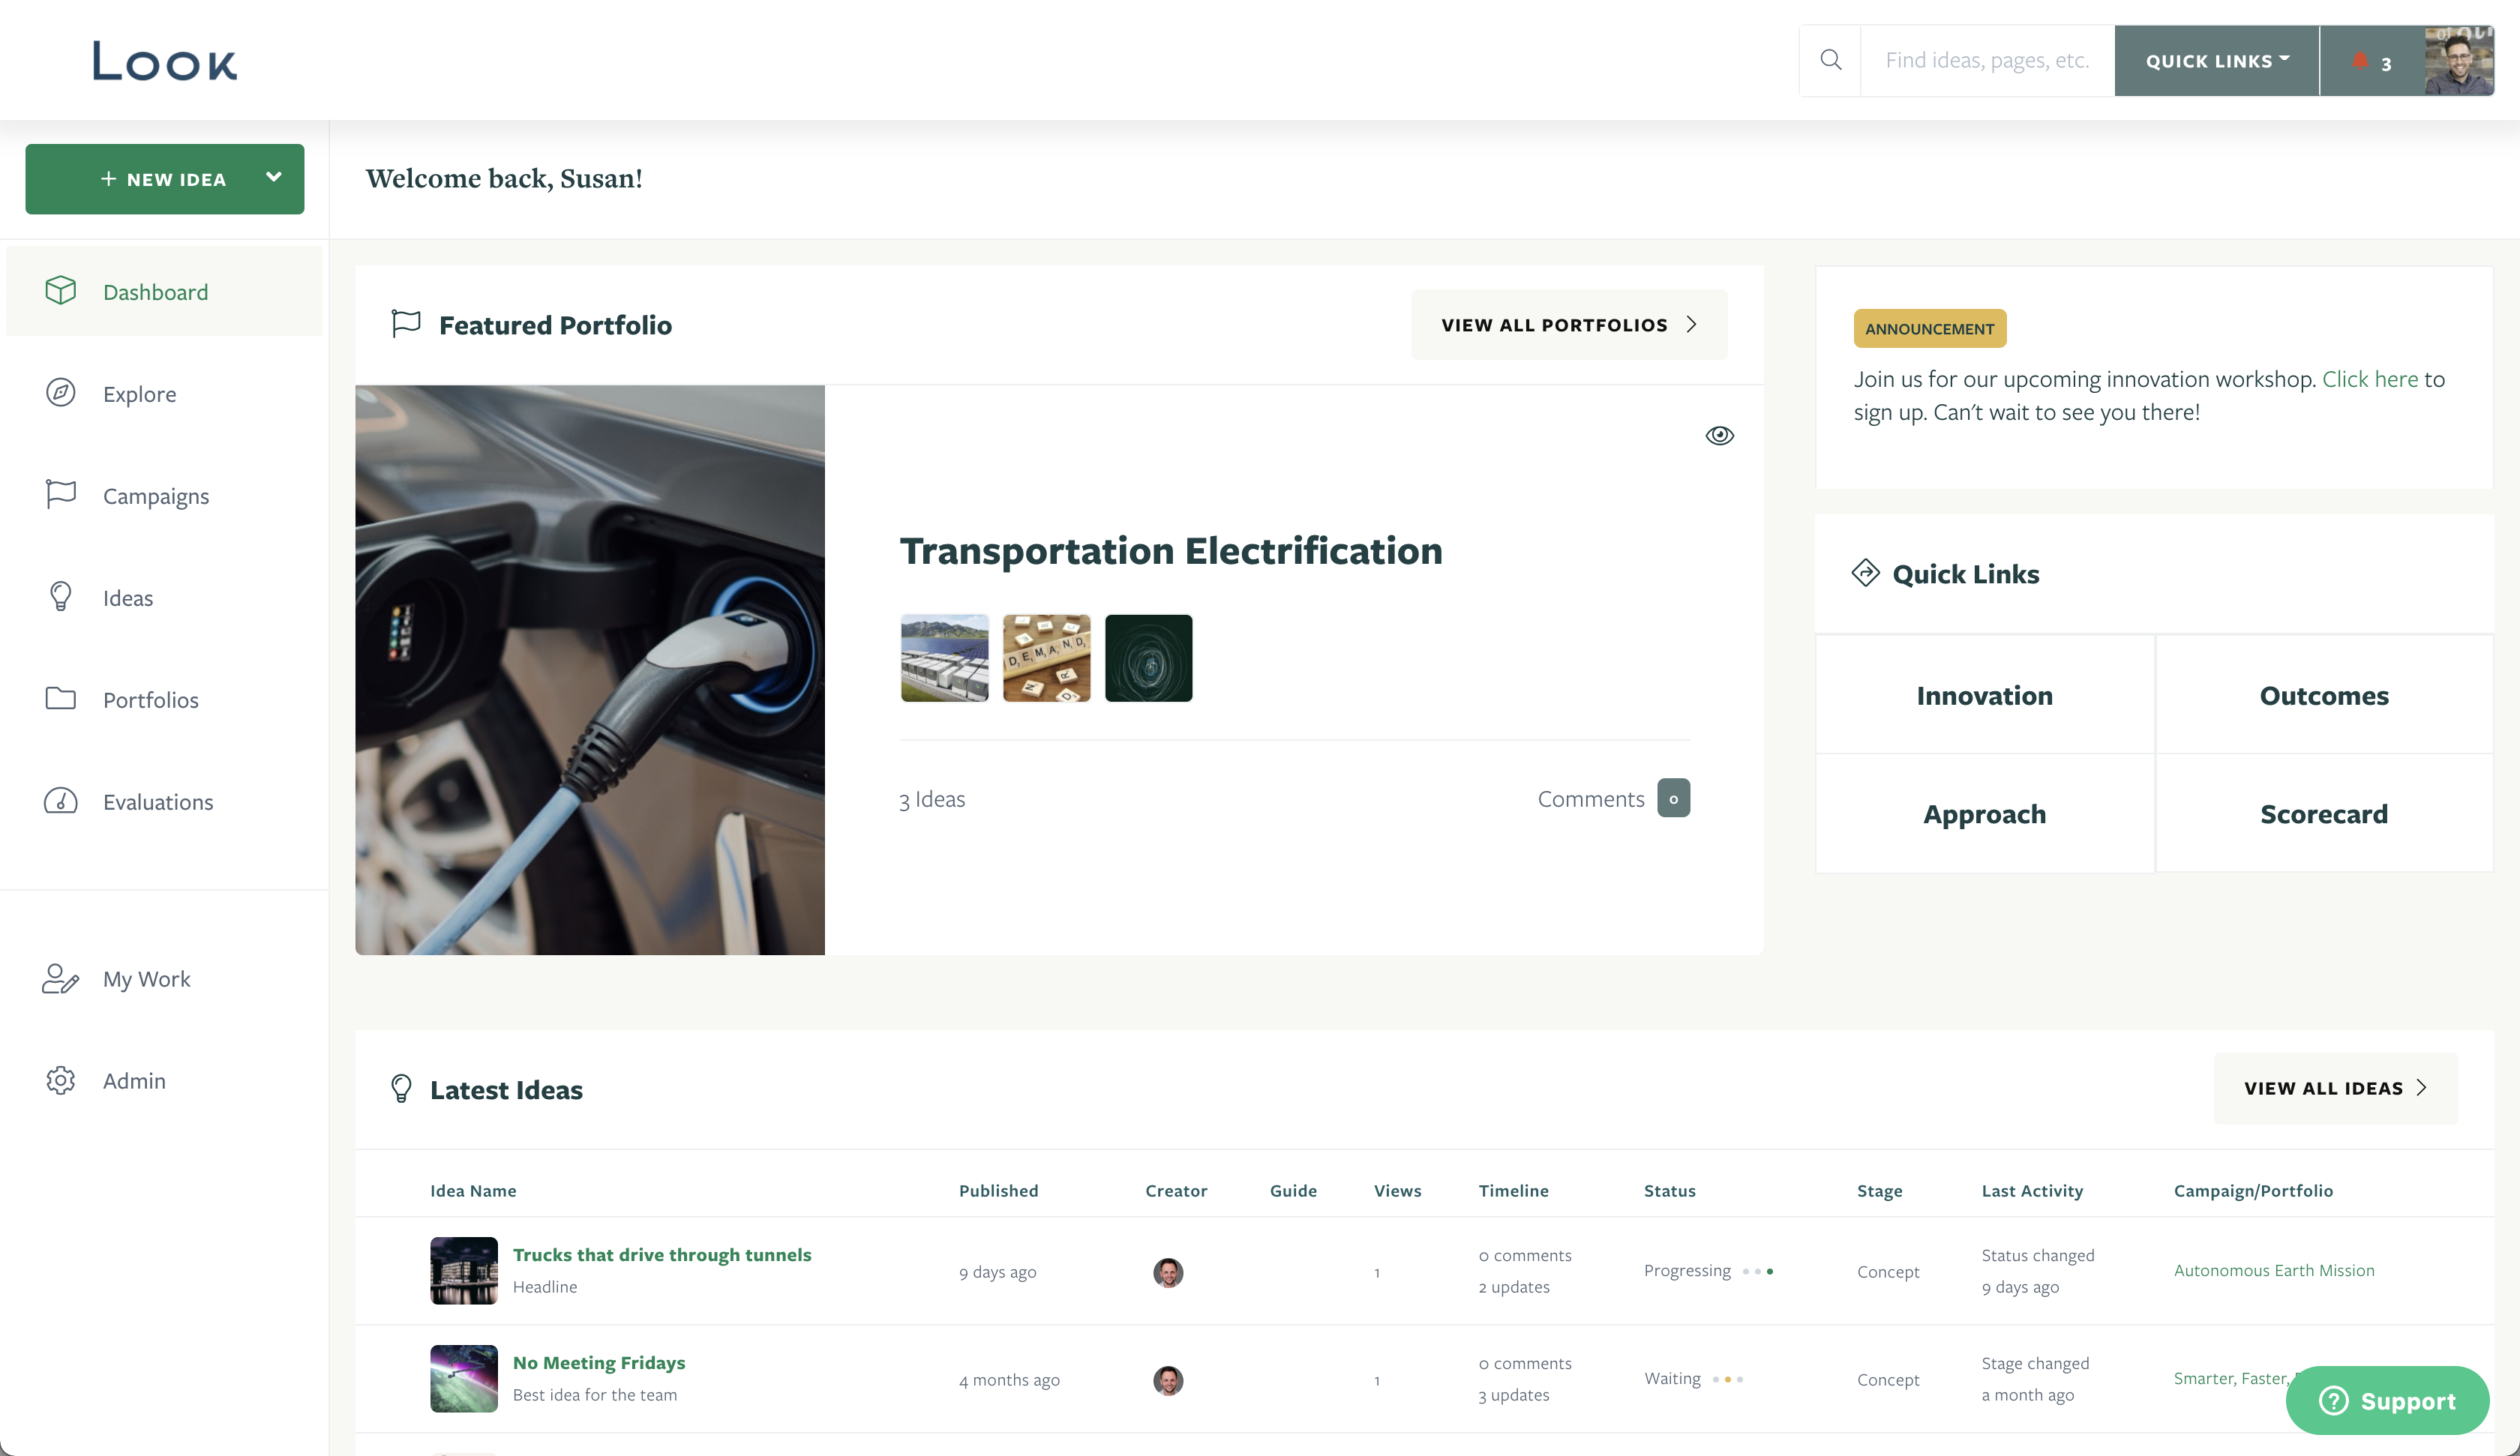The height and width of the screenshot is (1456, 2520).
Task: Open Evaluations via the gauge icon
Action: pyautogui.click(x=60, y=801)
